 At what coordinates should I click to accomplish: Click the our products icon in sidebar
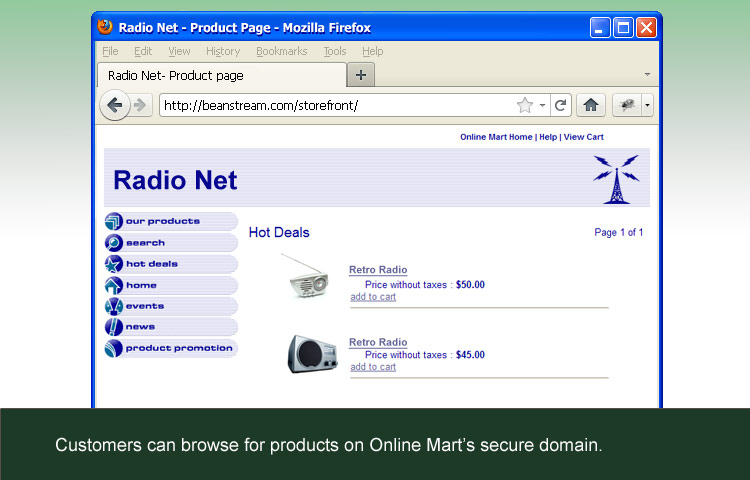(113, 221)
